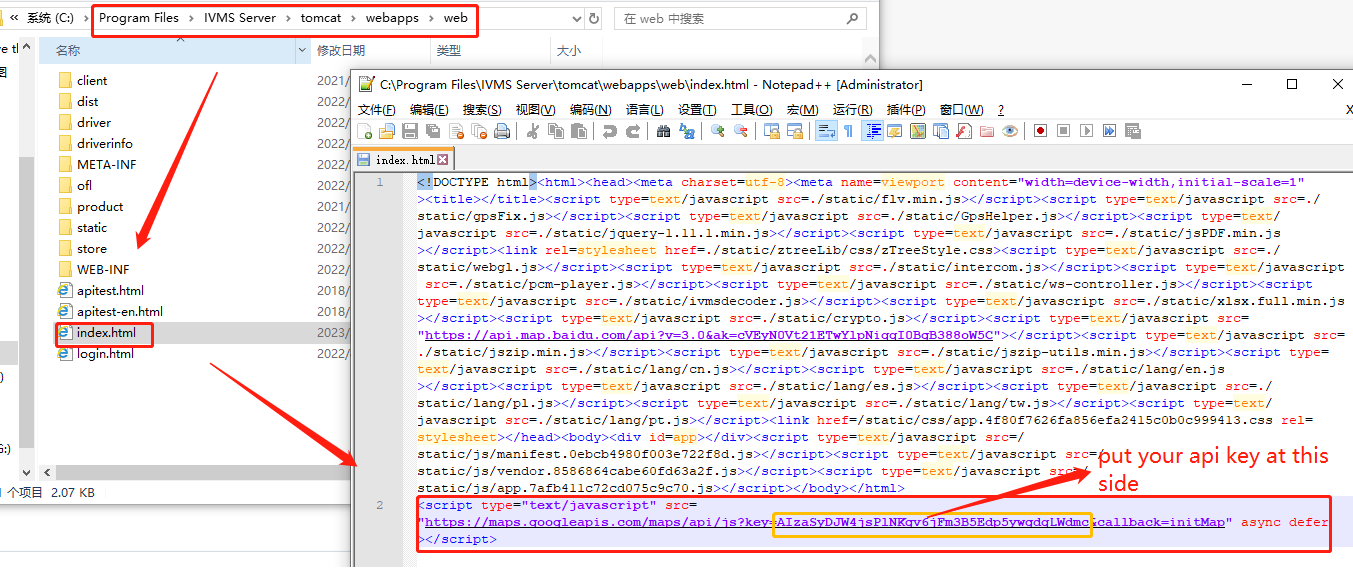
Task: Toggle show all characters pilcrow
Action: click(849, 131)
